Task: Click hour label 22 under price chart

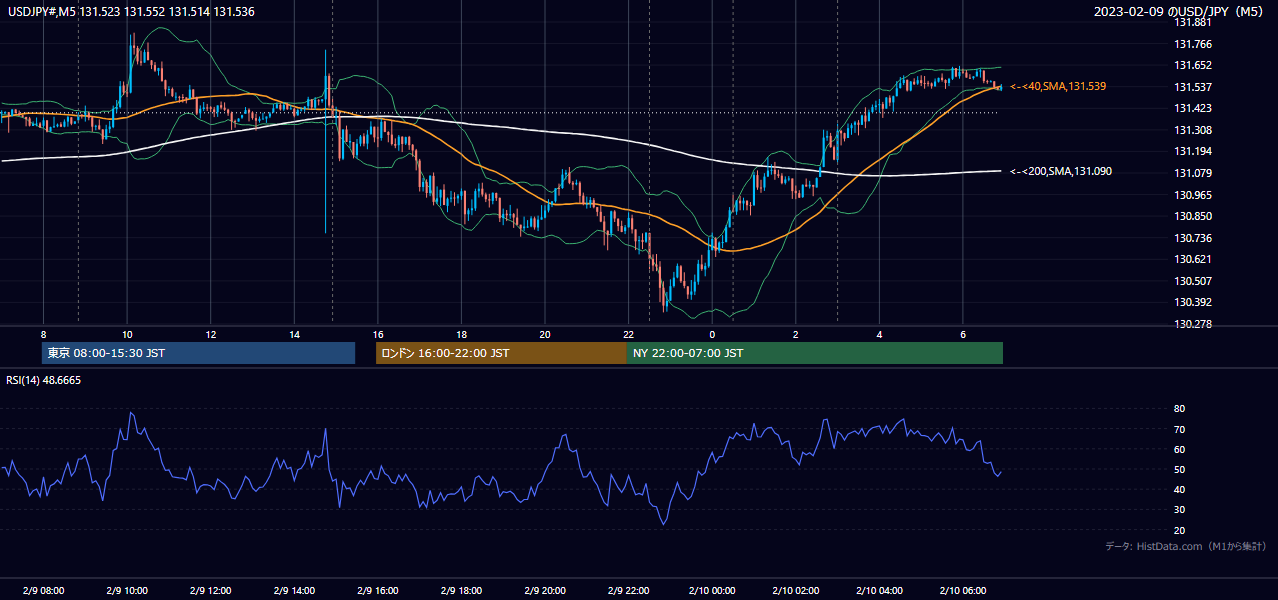Action: (x=628, y=334)
